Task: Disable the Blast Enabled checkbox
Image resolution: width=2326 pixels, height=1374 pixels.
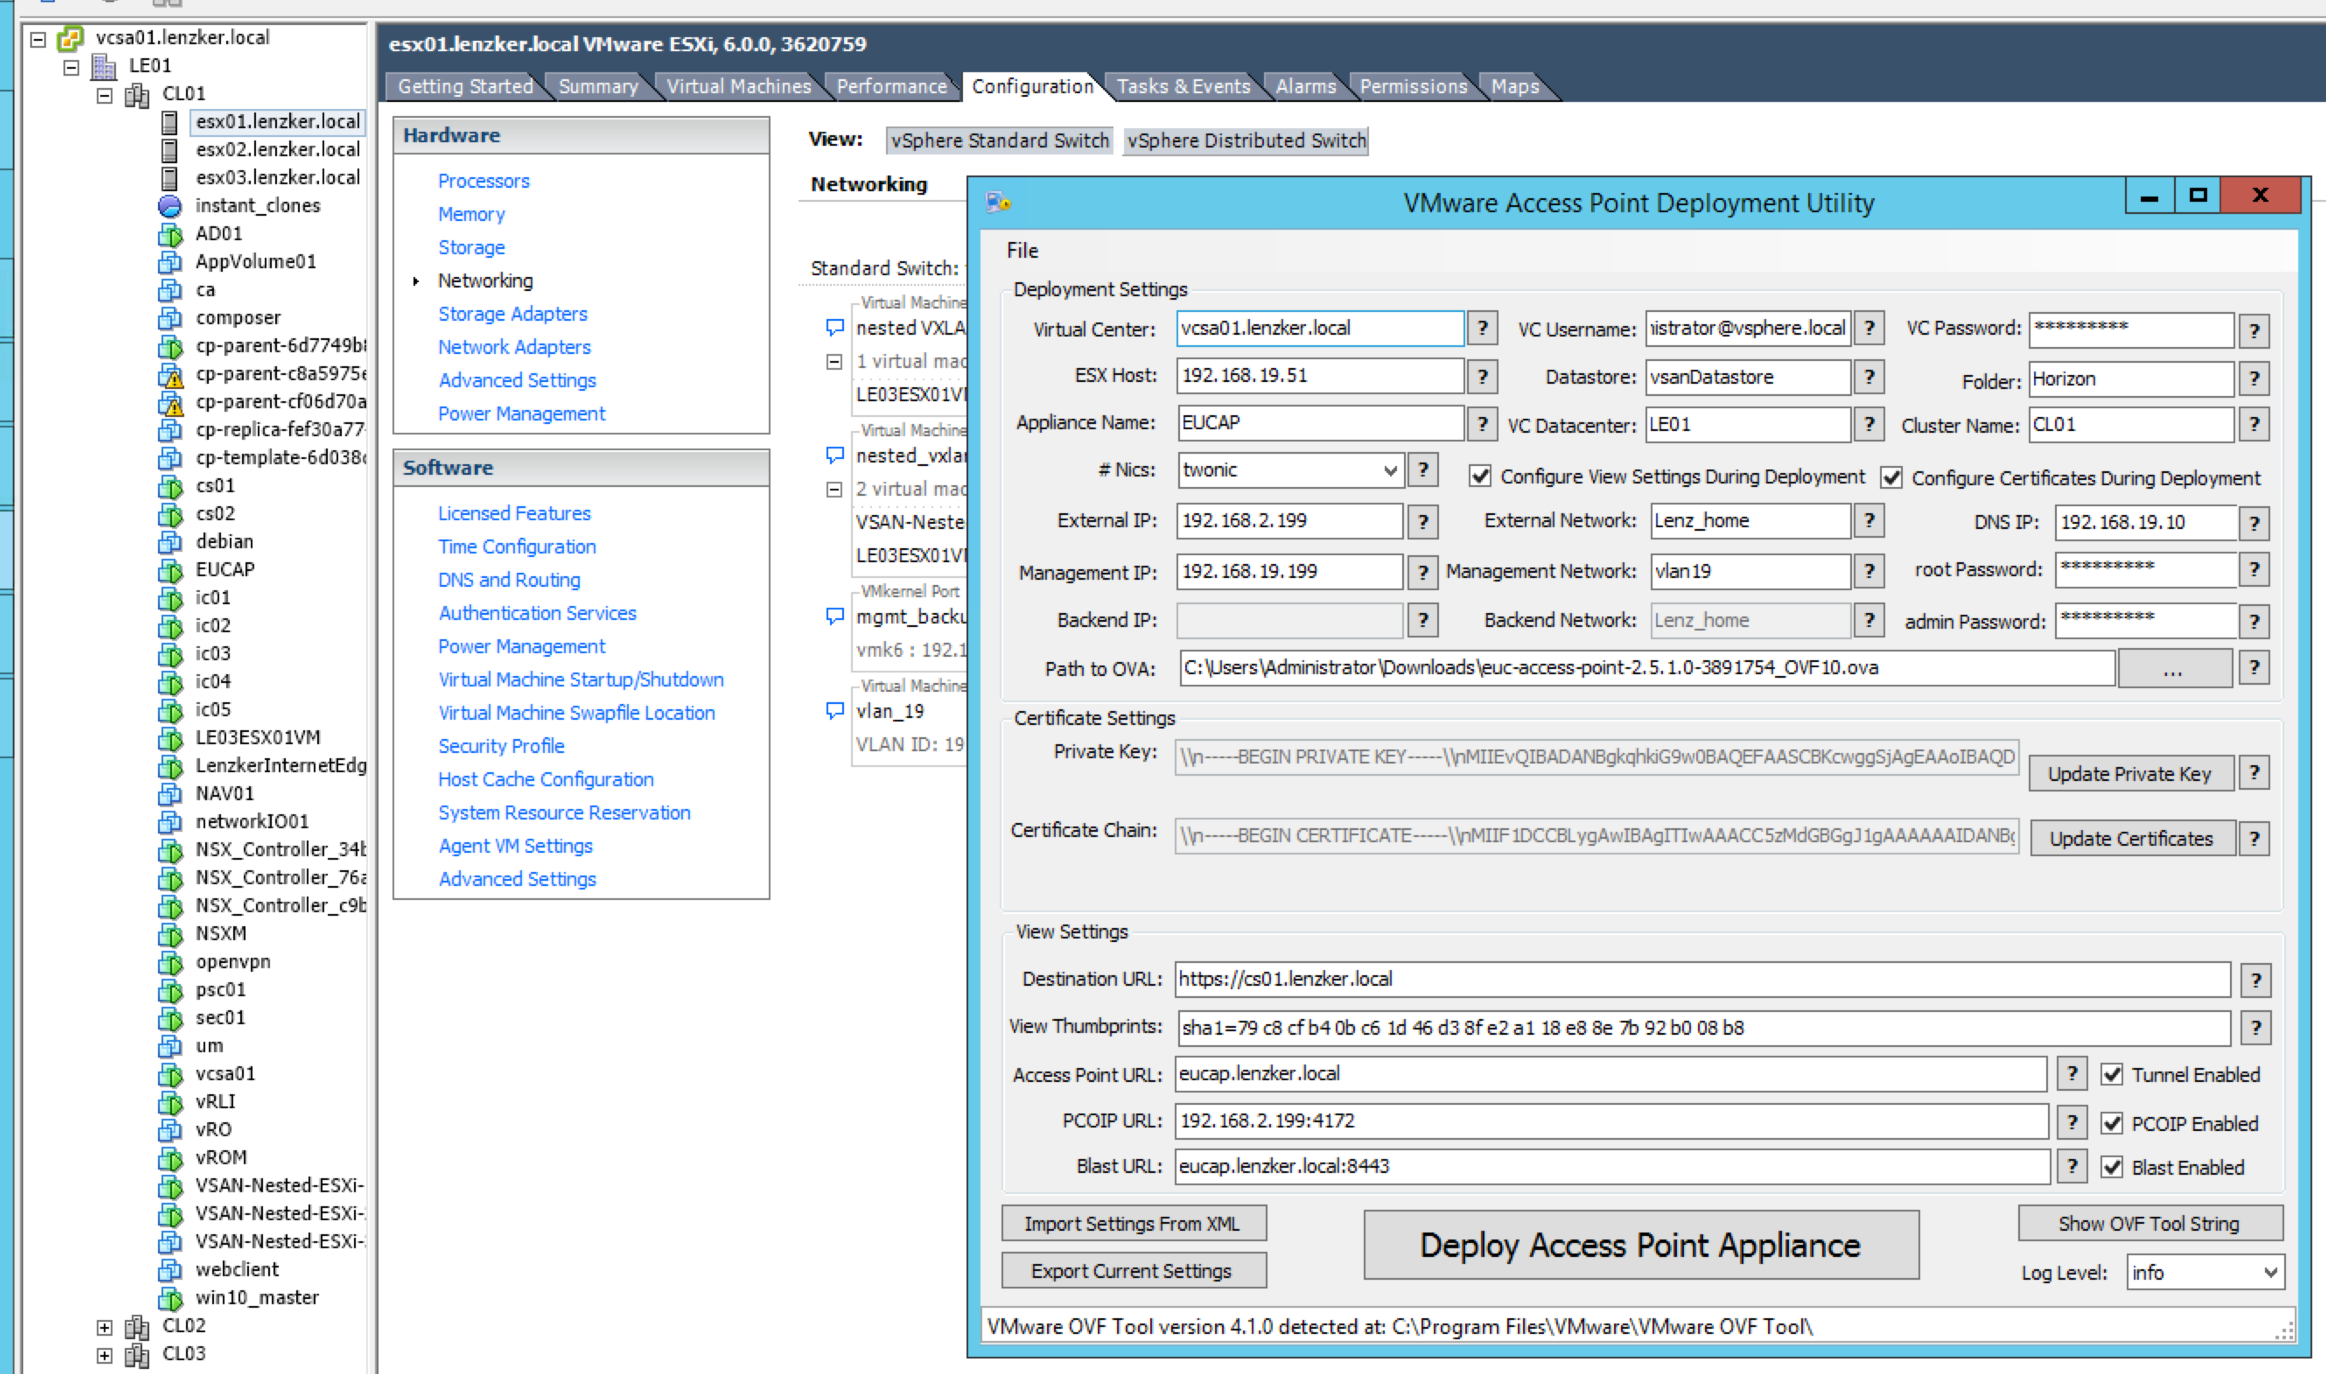Action: [2112, 1167]
